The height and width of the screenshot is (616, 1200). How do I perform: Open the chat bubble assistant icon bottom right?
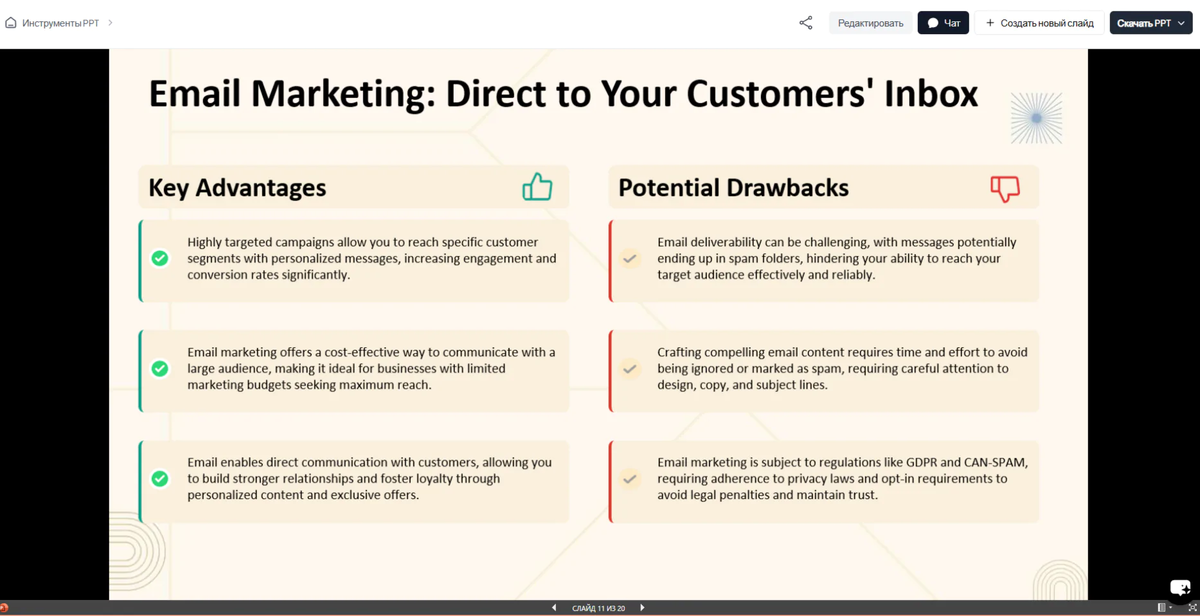[1180, 588]
